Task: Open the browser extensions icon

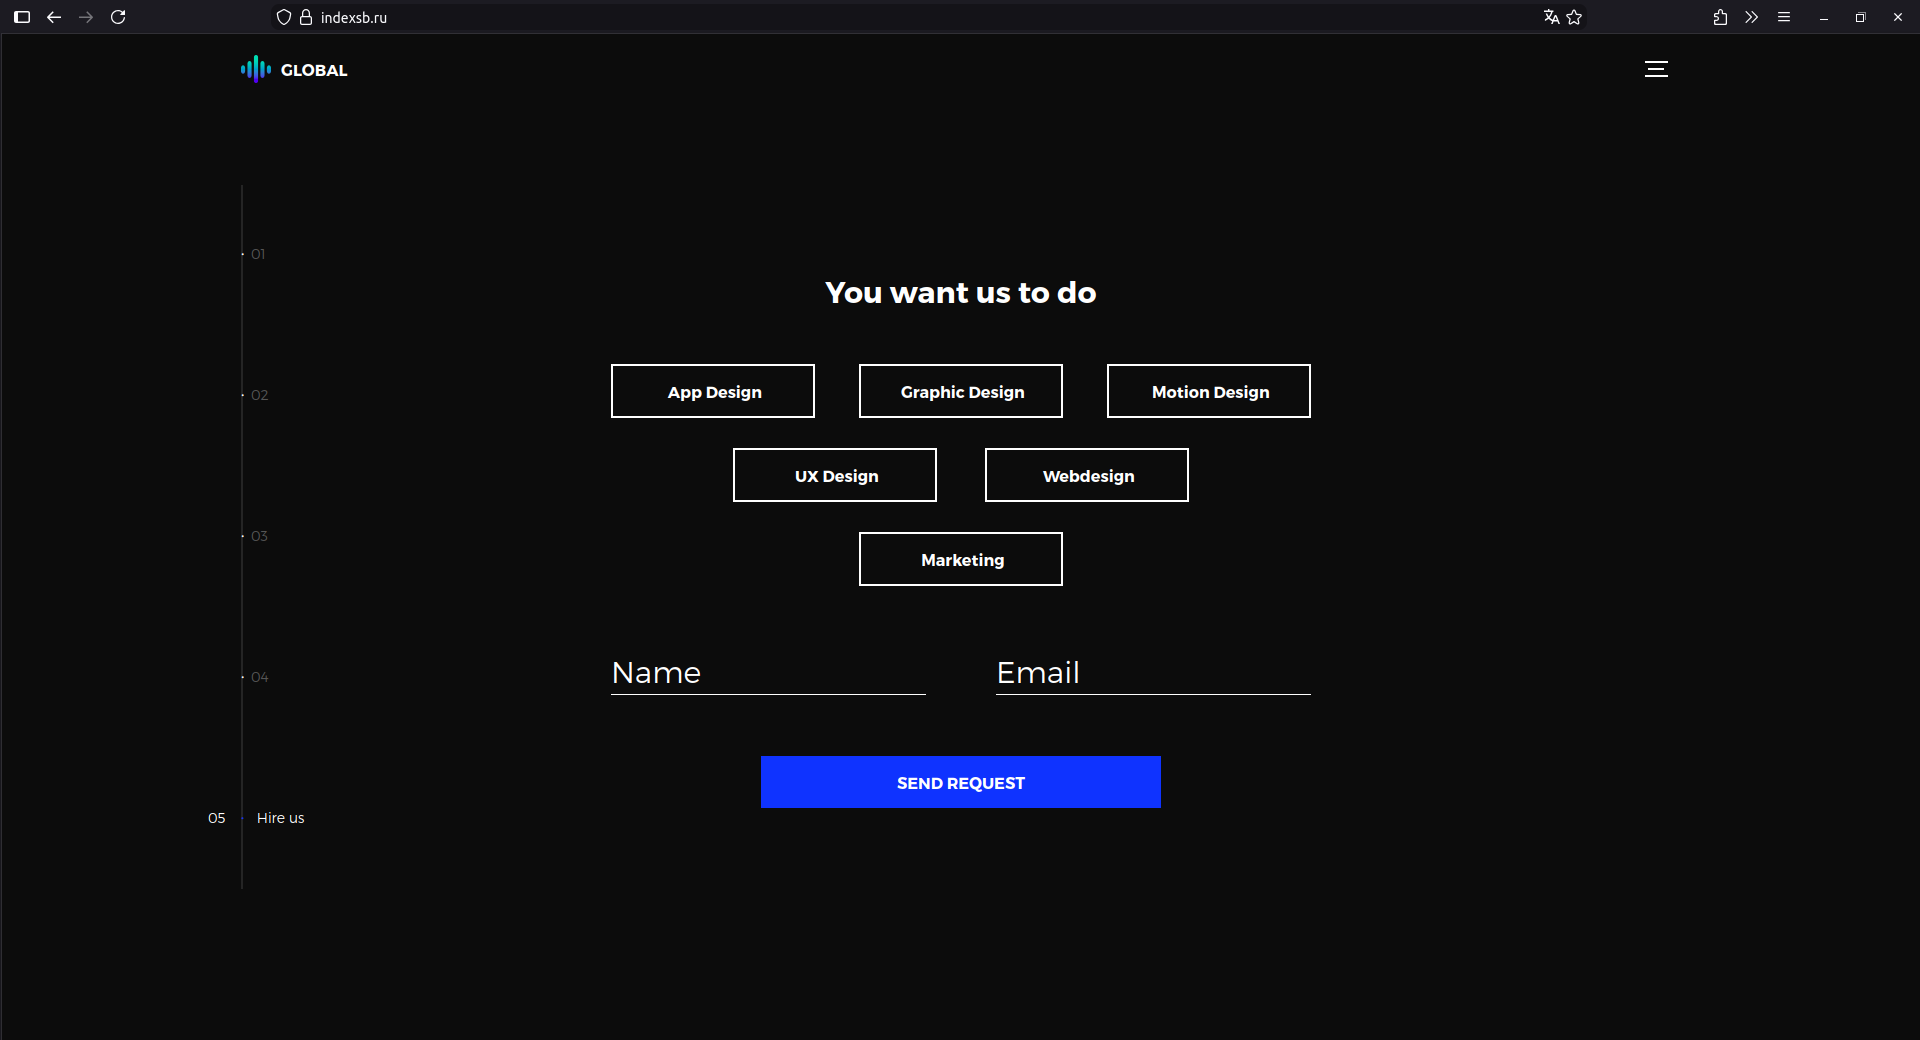Action: 1720,17
